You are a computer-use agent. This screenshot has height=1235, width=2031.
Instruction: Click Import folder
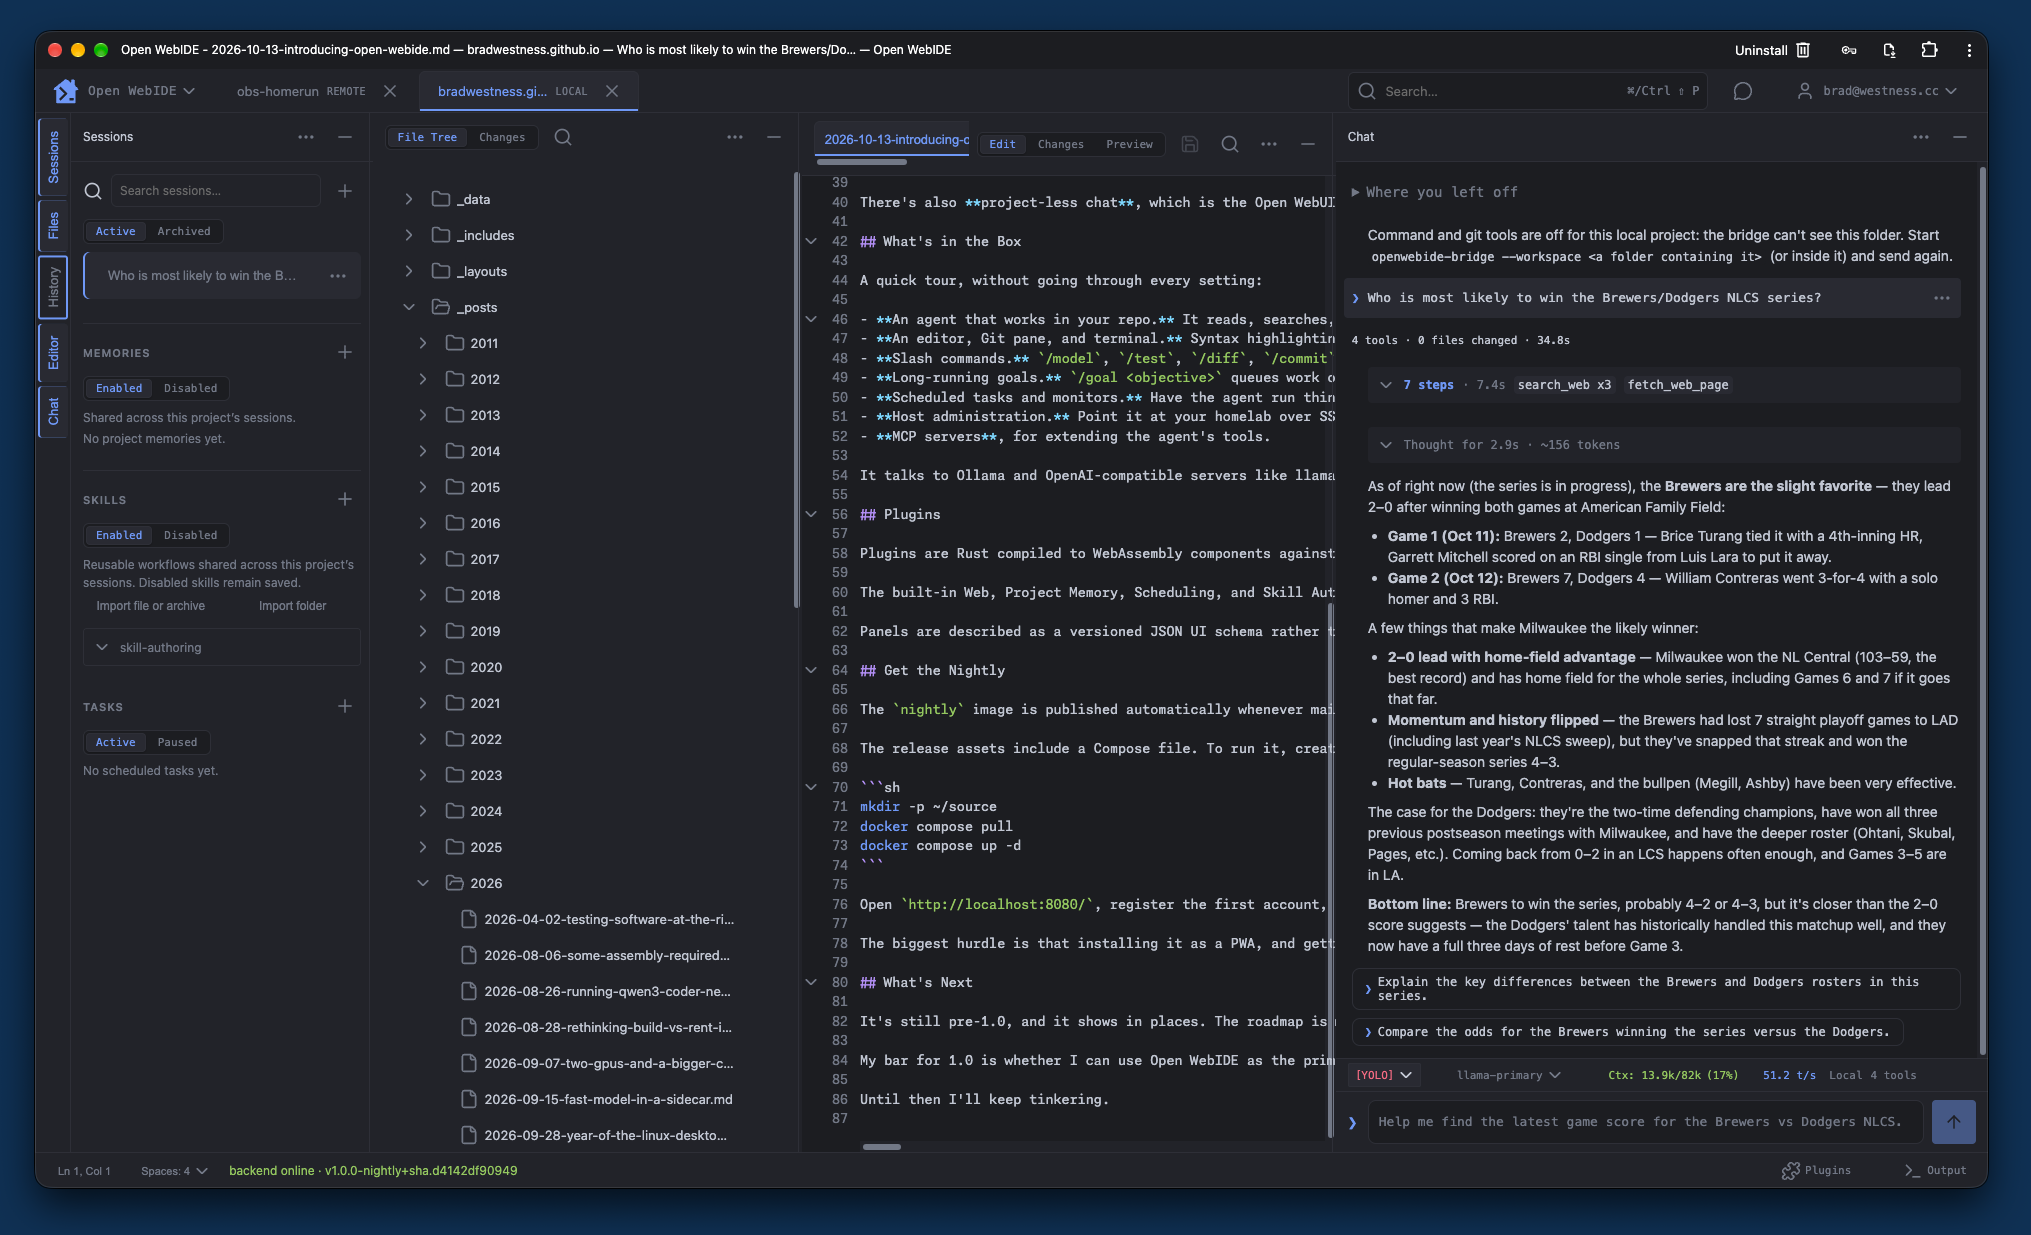point(292,606)
